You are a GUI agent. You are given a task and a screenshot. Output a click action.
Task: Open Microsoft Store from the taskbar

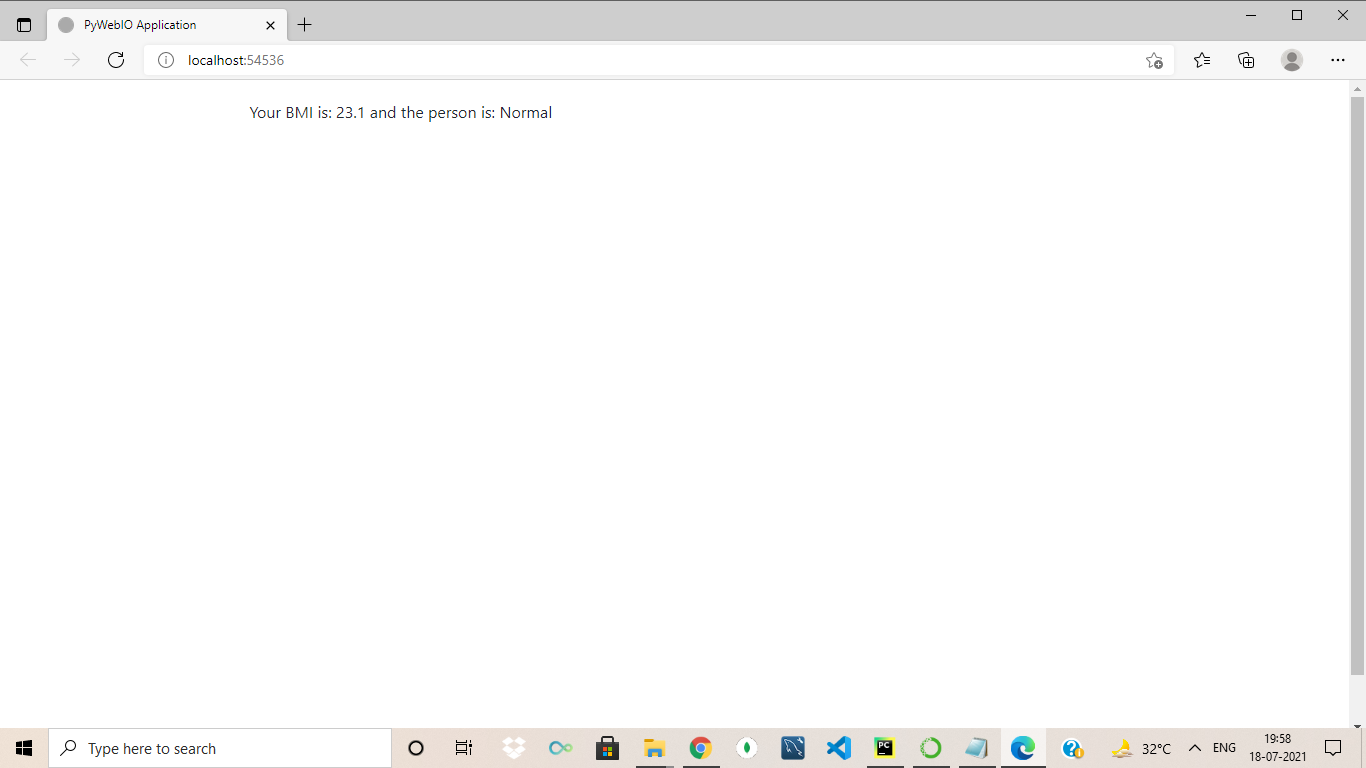click(607, 748)
